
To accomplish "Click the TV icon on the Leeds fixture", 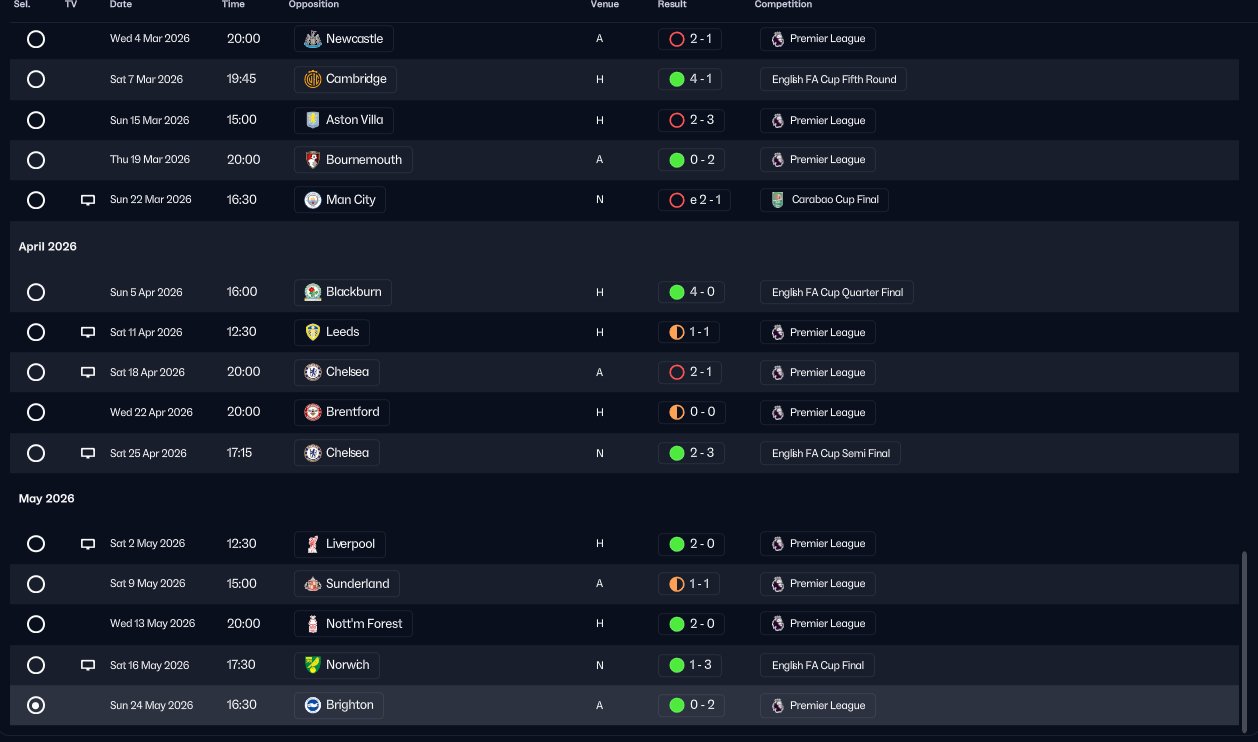I will click(88, 332).
